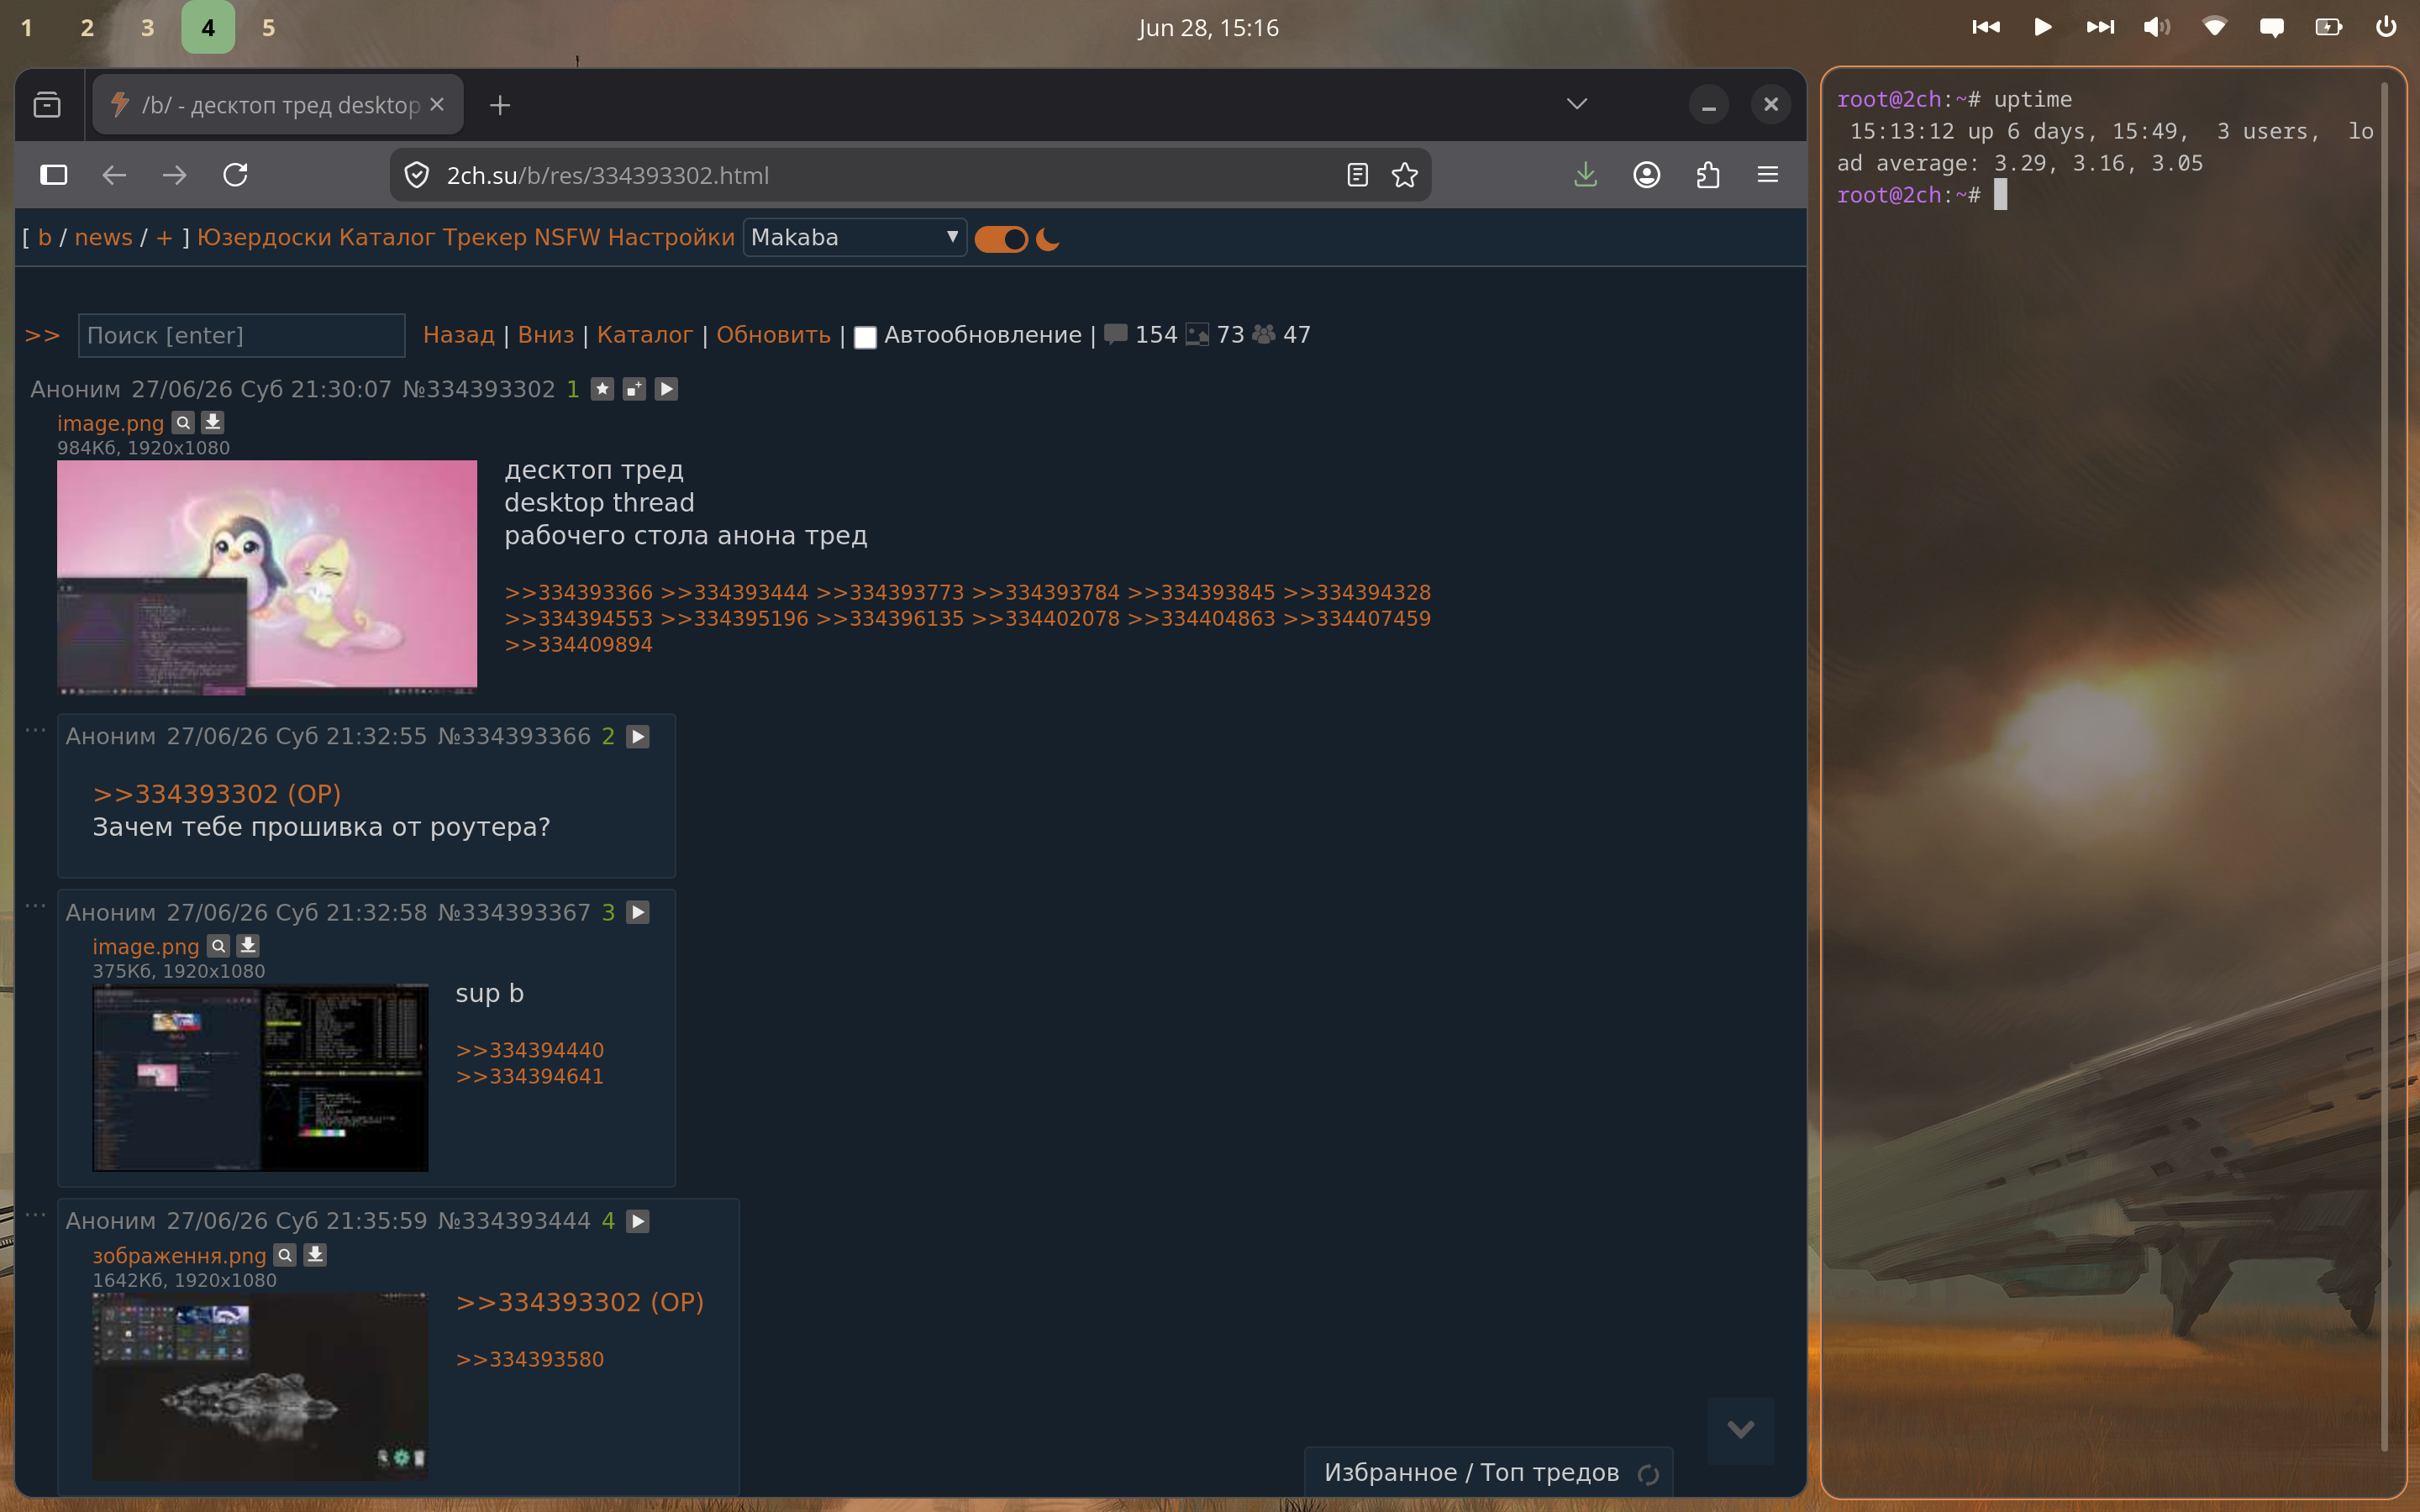Open the dark terminal desktop thumbnail in post 3
This screenshot has width=2420, height=1512.
(260, 1078)
